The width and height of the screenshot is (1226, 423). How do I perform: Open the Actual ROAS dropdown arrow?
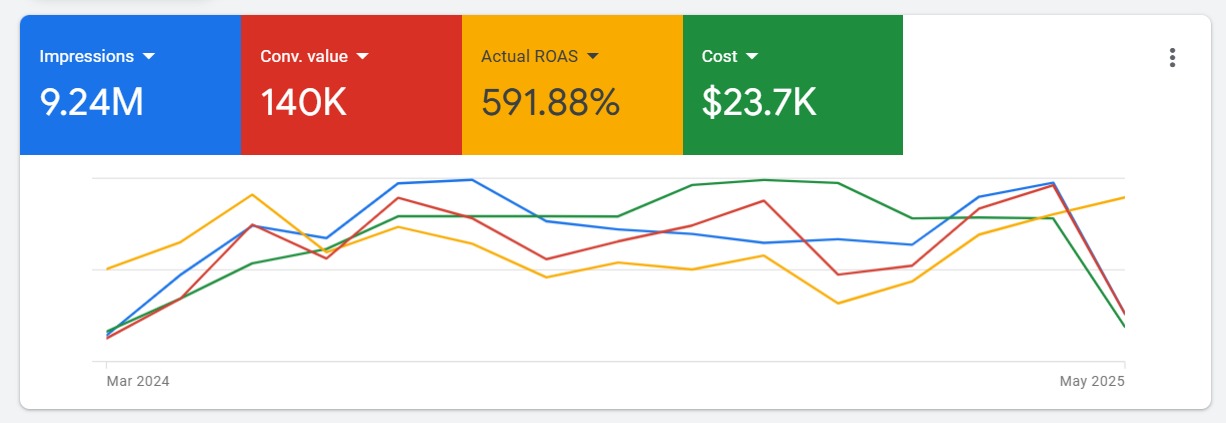tap(593, 57)
